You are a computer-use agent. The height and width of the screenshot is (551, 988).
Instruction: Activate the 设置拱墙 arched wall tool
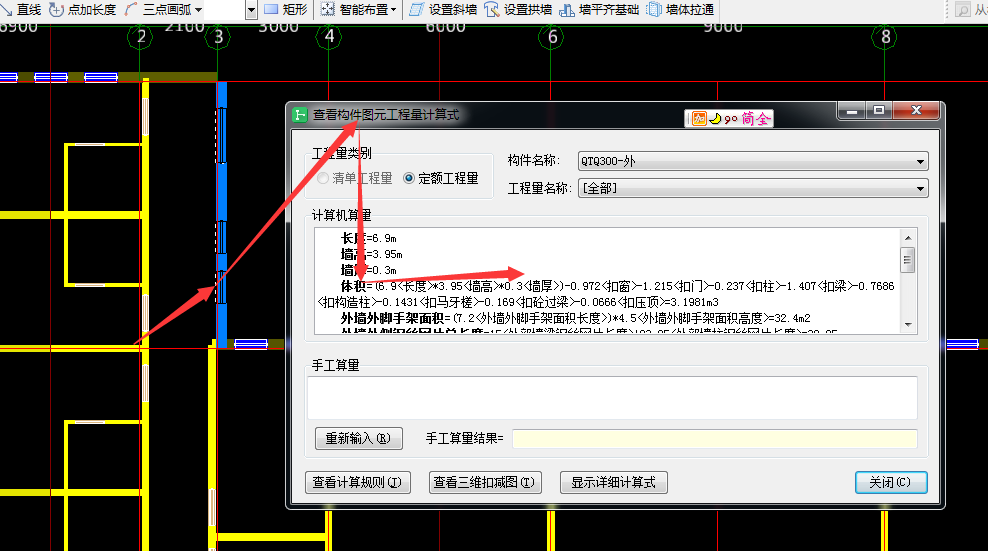tap(518, 9)
